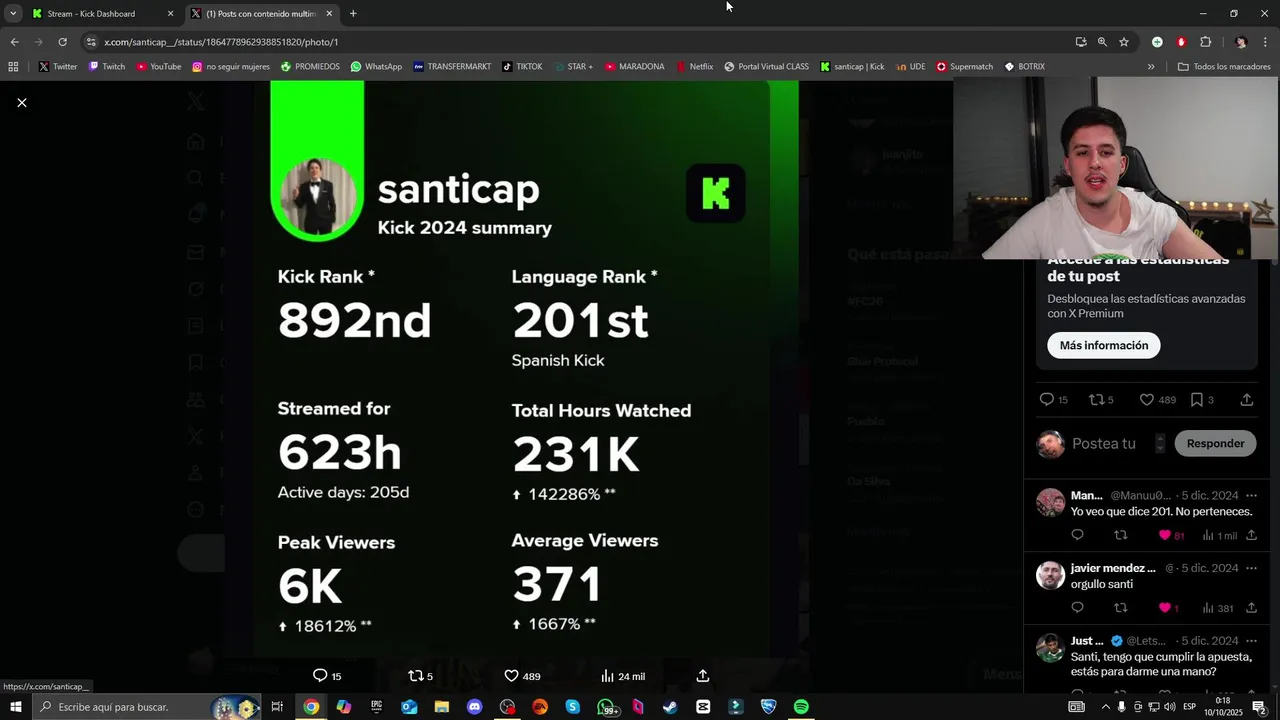This screenshot has width=1280, height=720.
Task: Share the post from the side panel
Action: [1247, 400]
